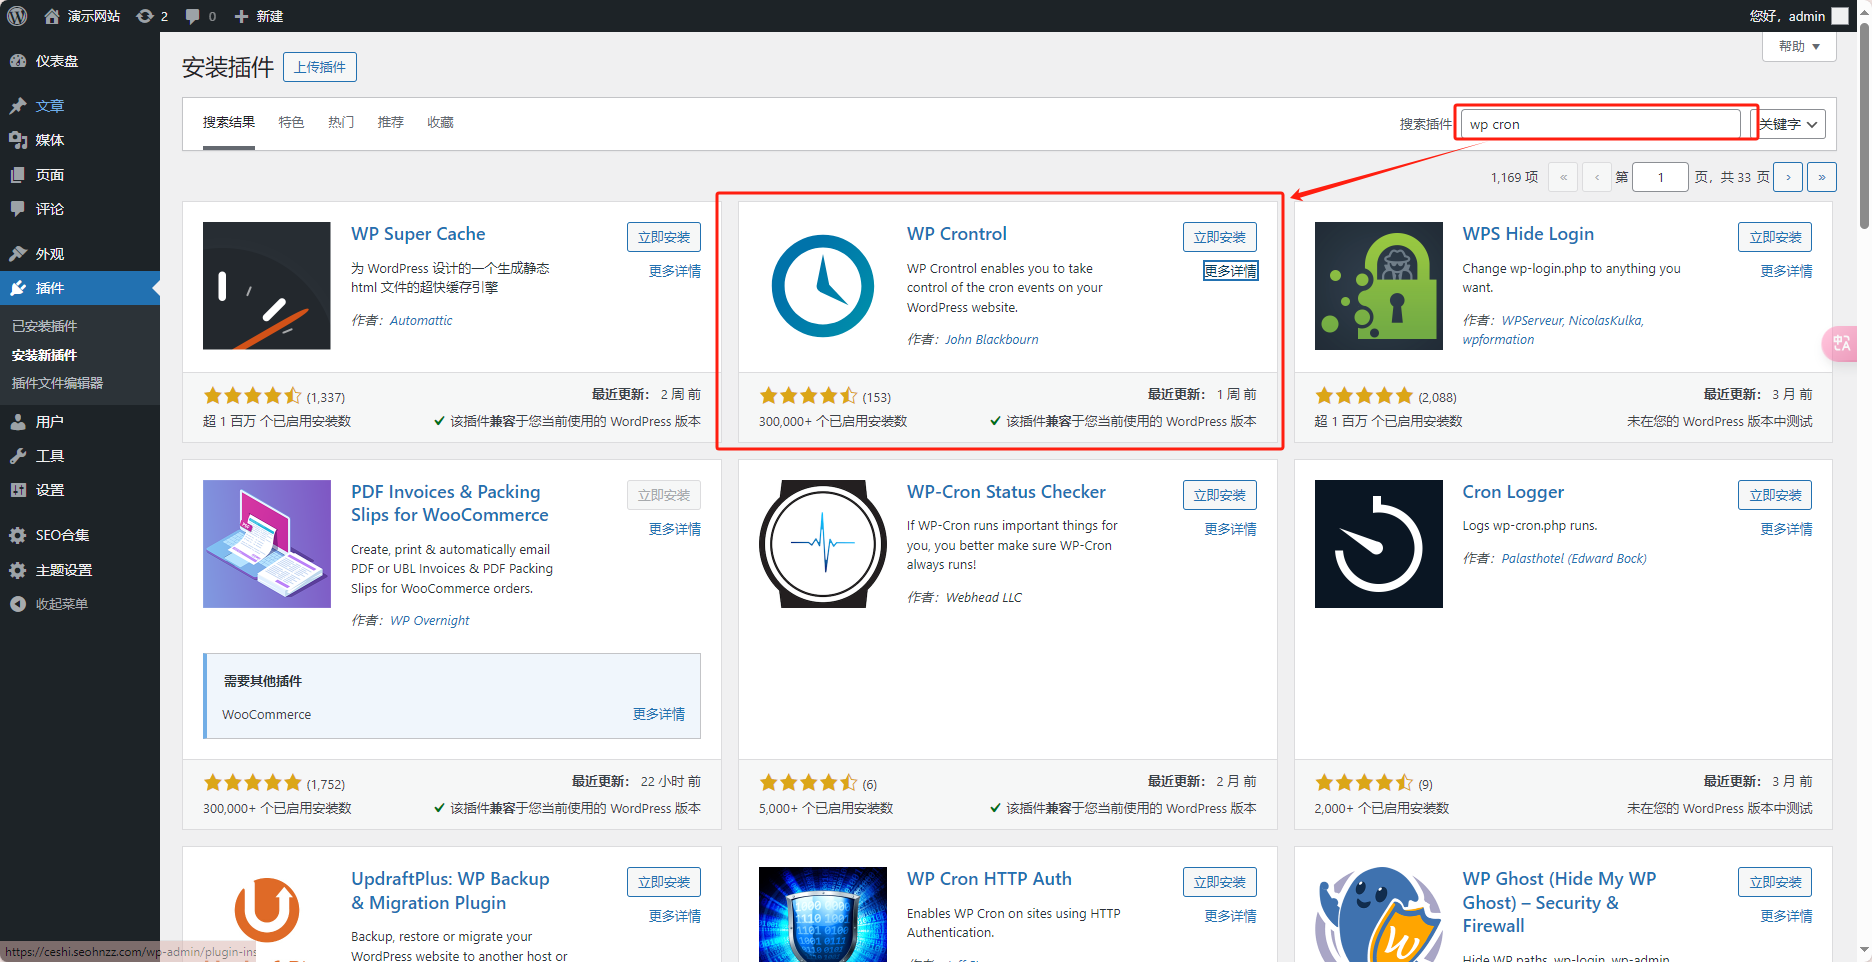Open 外观 appearance menu in sidebar
The height and width of the screenshot is (962, 1872).
click(x=80, y=254)
